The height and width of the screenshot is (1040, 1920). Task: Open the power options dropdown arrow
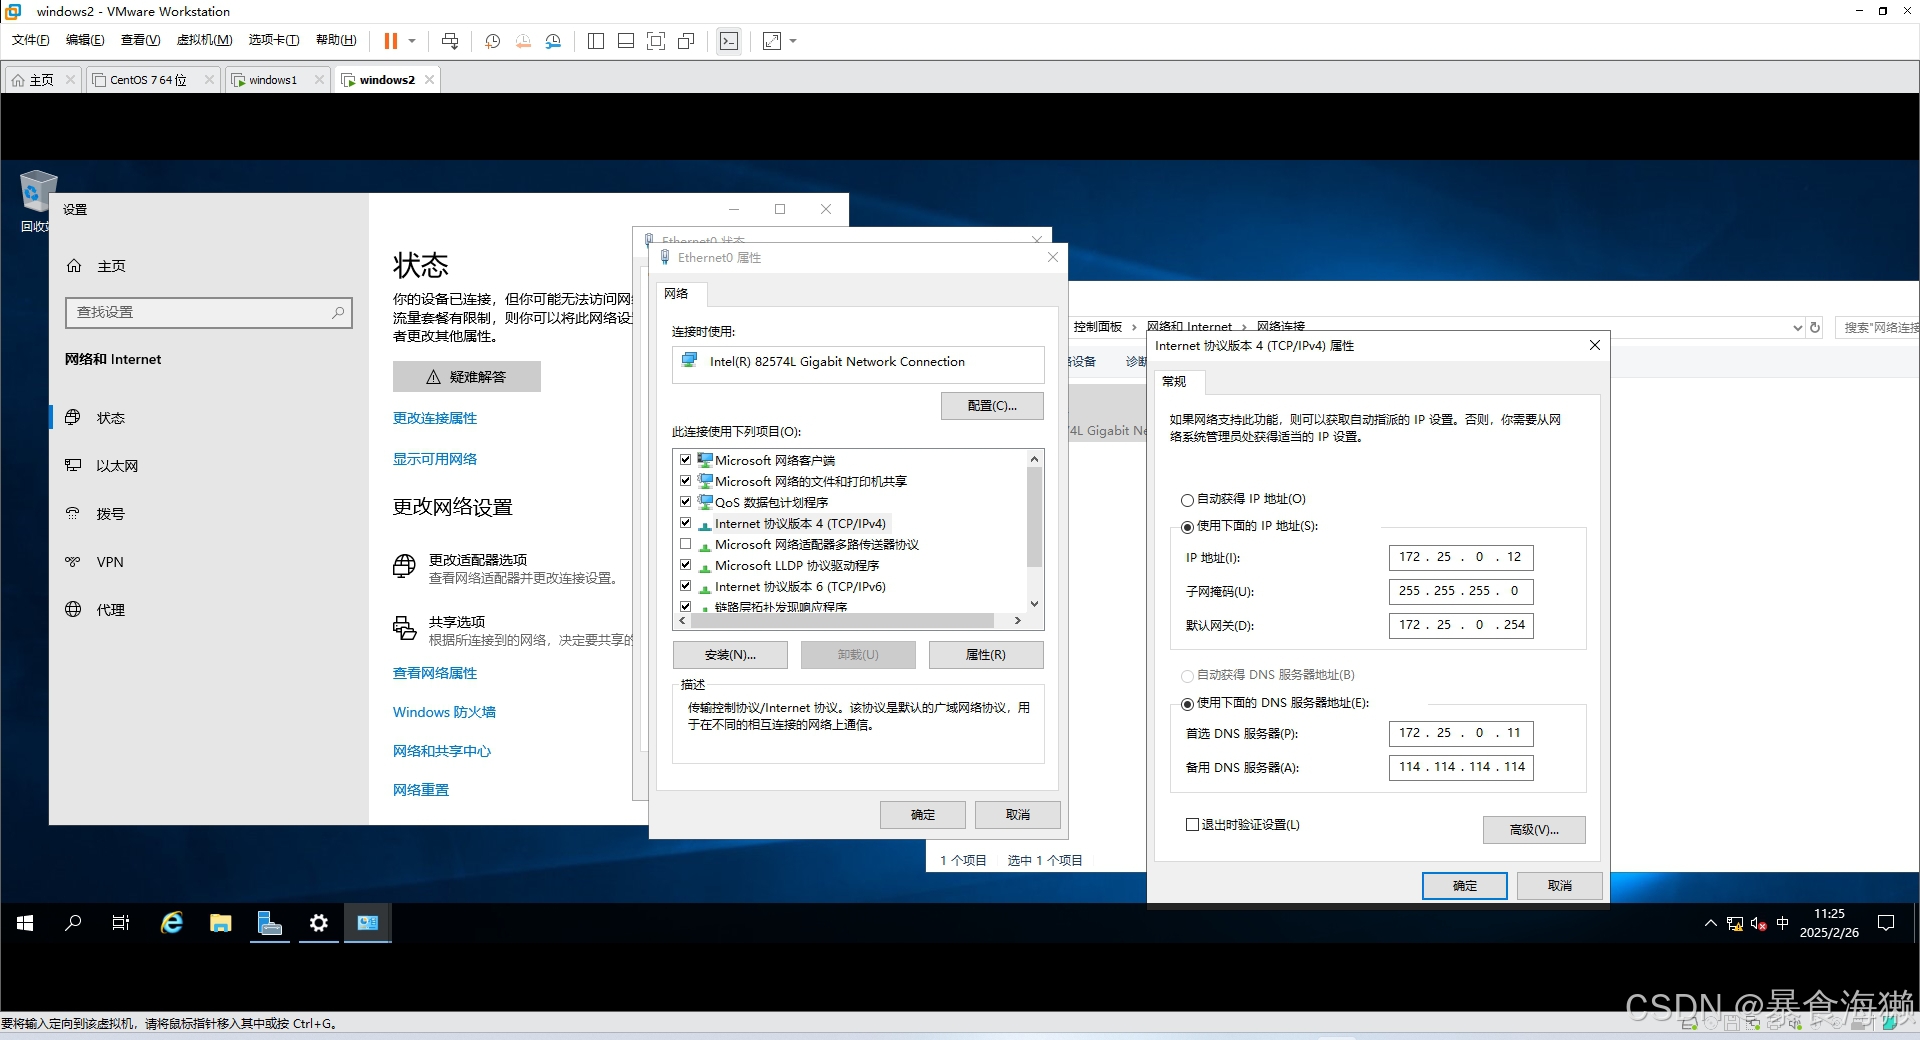click(412, 41)
